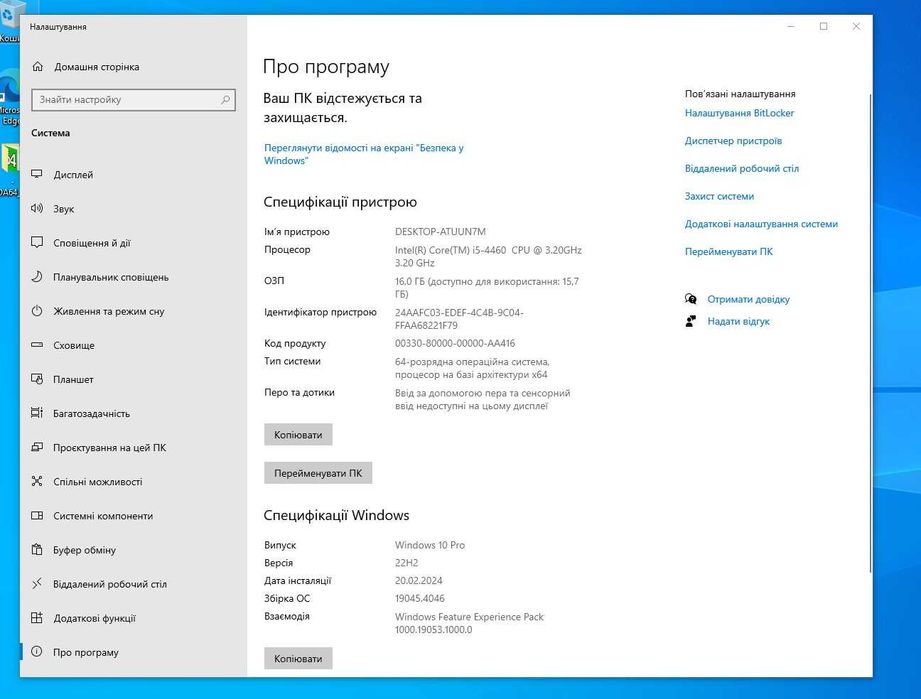Click the Remote Desktop icon in sidebar

[x=37, y=583]
